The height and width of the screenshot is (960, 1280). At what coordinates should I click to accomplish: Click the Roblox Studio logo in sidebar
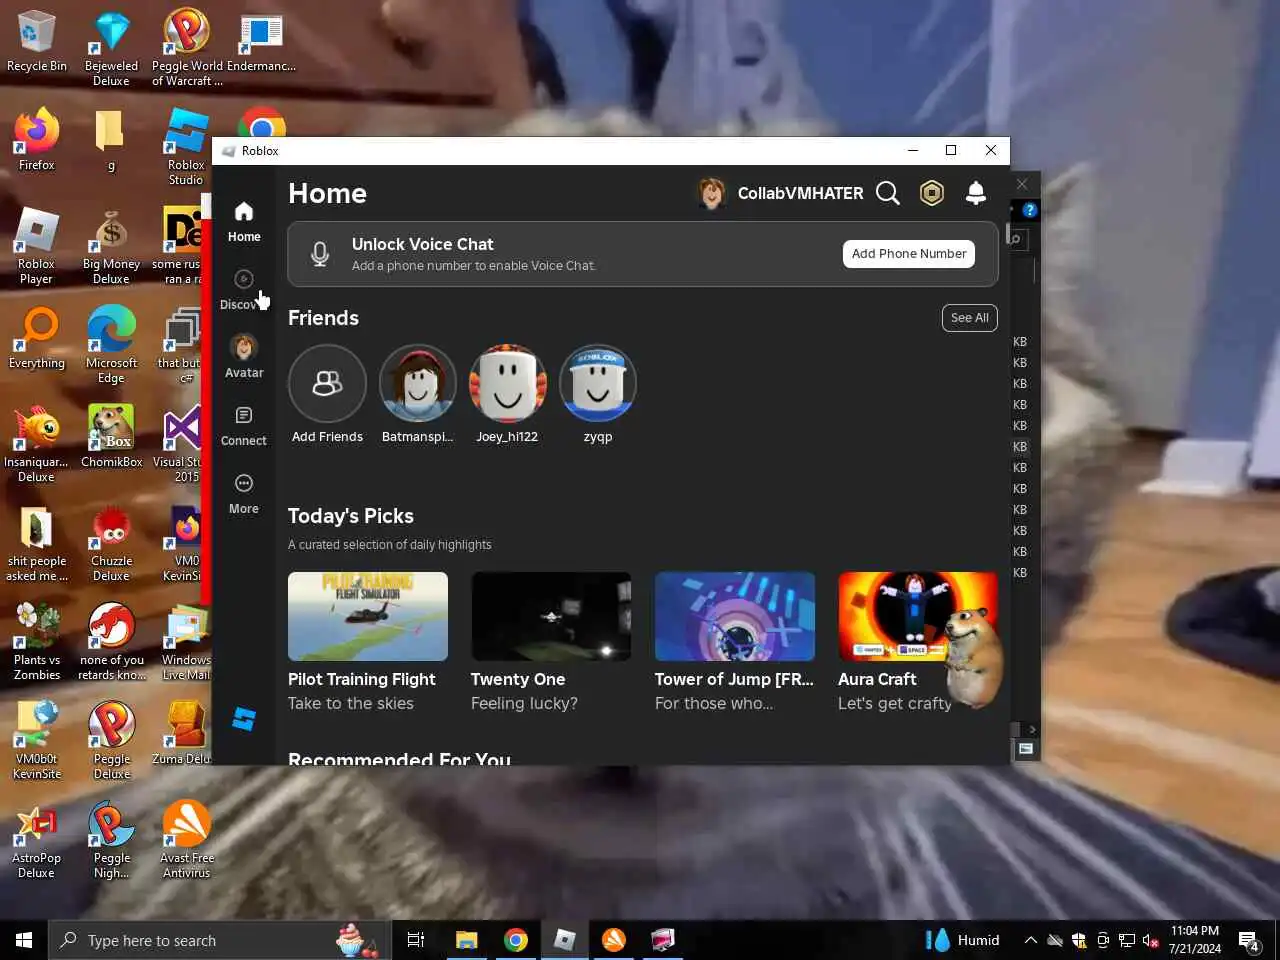pos(244,719)
